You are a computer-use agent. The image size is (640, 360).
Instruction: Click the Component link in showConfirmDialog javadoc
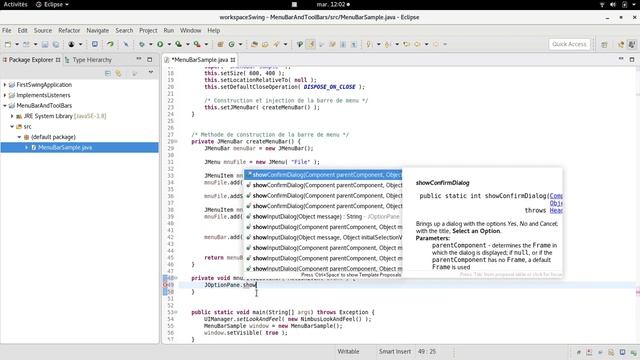click(556, 196)
